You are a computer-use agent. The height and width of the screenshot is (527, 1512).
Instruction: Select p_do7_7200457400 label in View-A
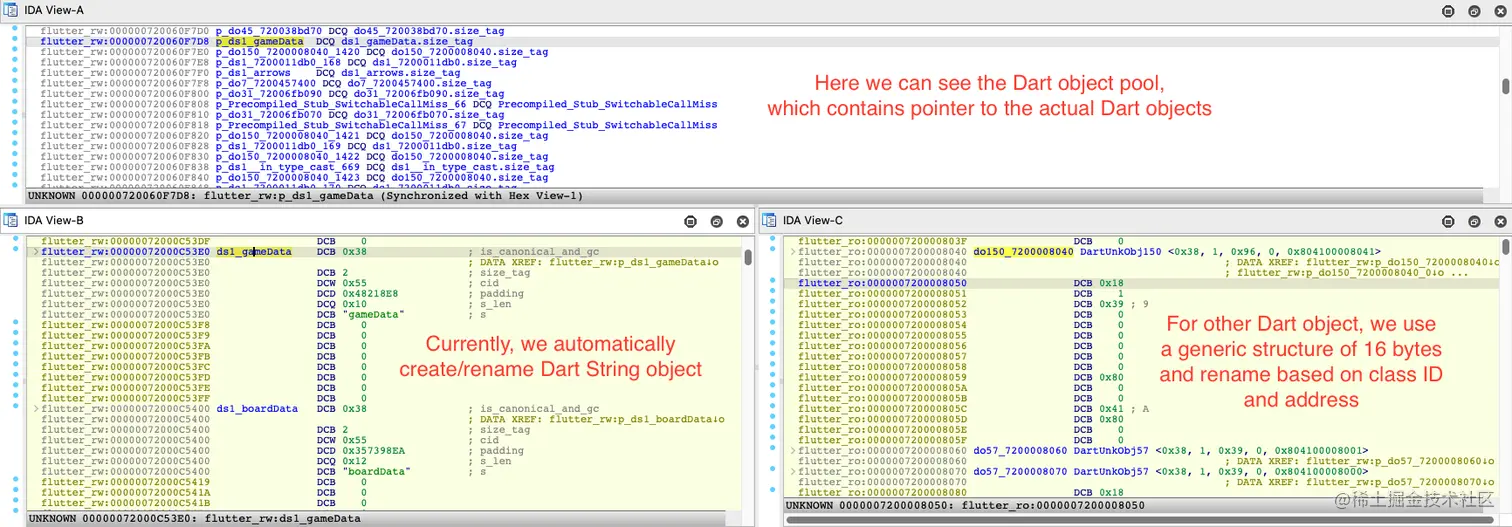[x=265, y=84]
